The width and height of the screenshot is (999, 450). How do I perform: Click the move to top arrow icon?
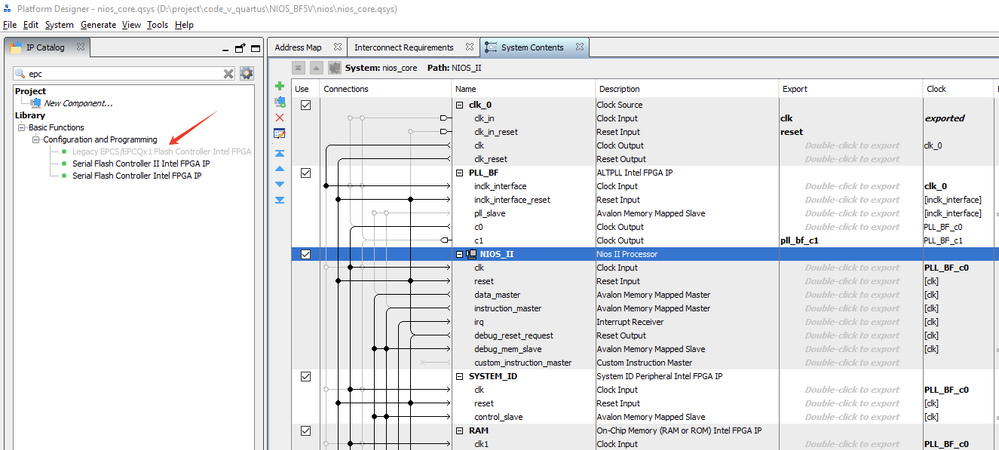click(x=280, y=153)
